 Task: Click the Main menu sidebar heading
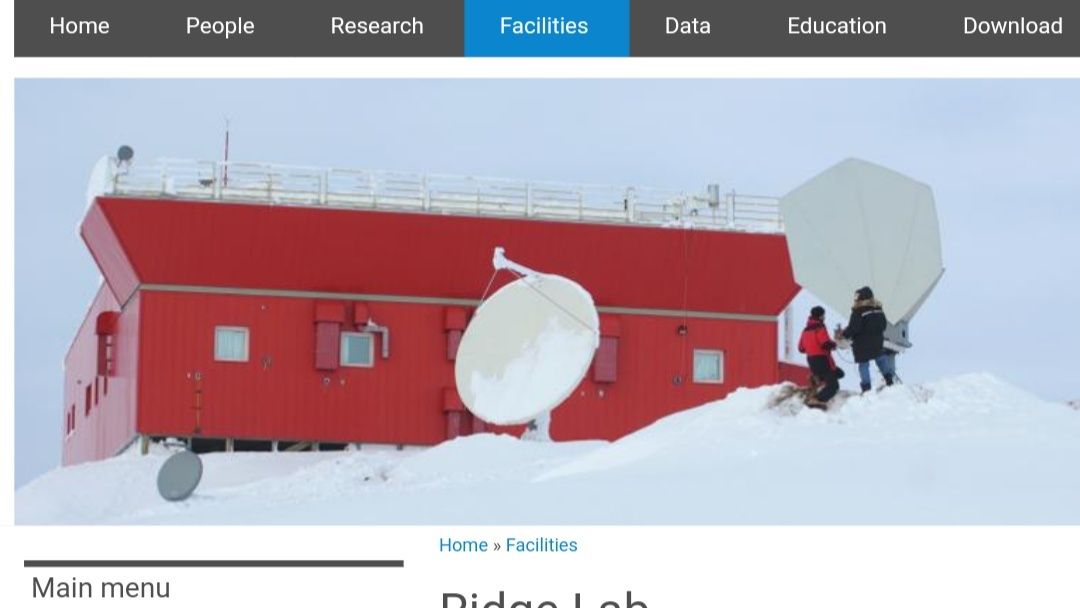101,588
